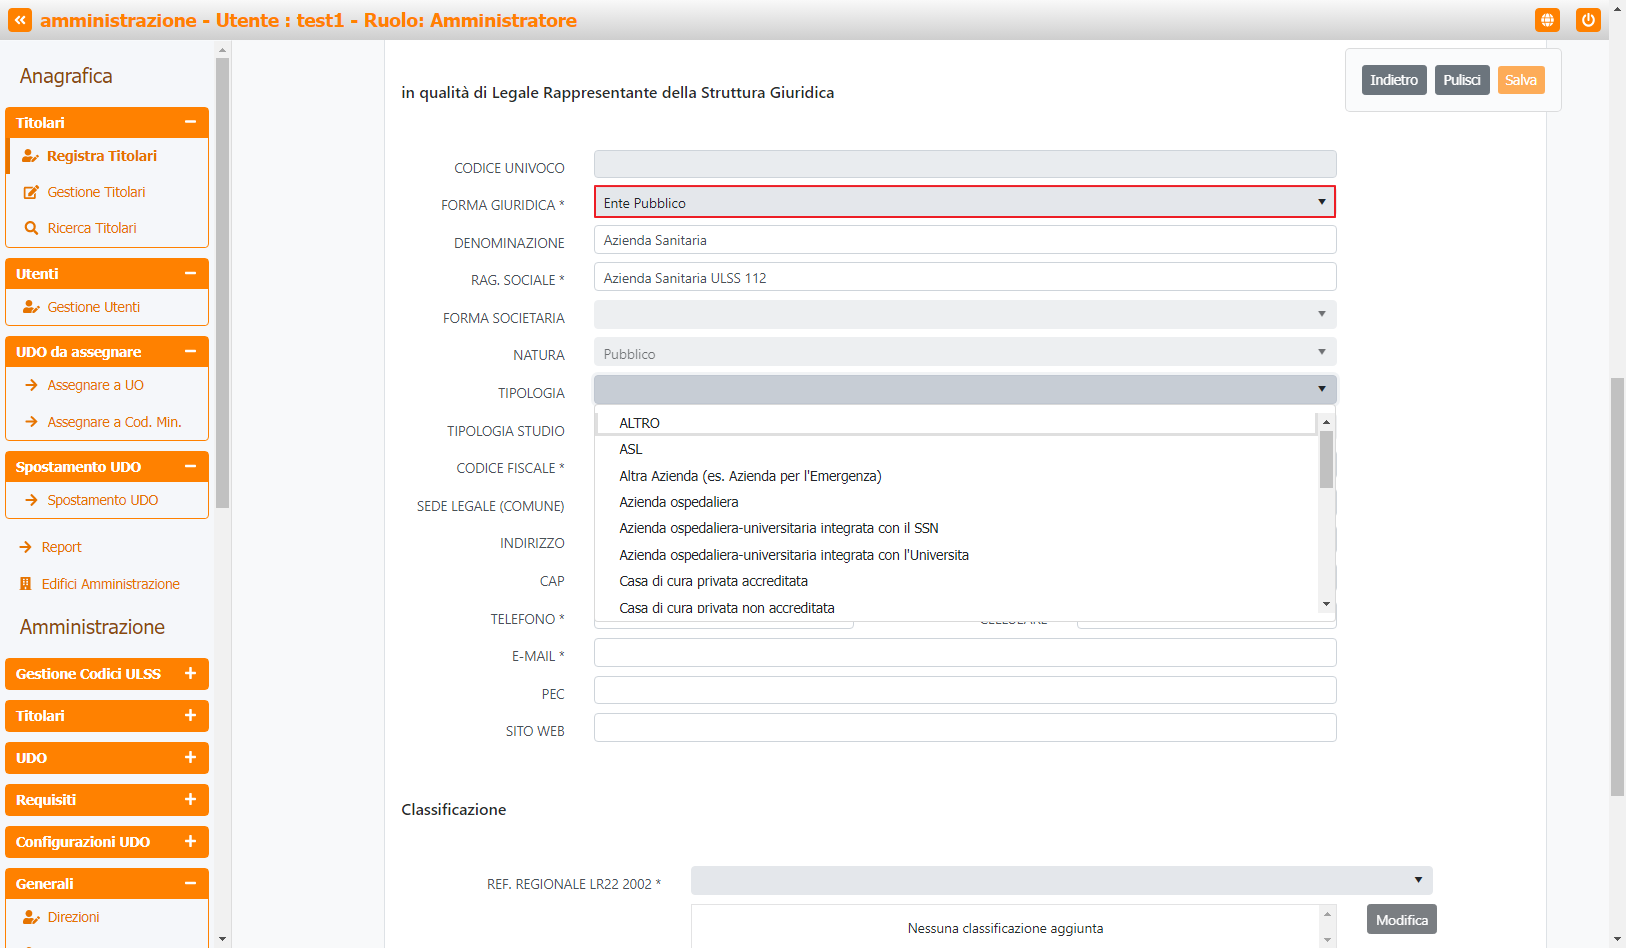Open the Forma Giuridica dropdown
This screenshot has height=948, width=1626.
coord(964,203)
